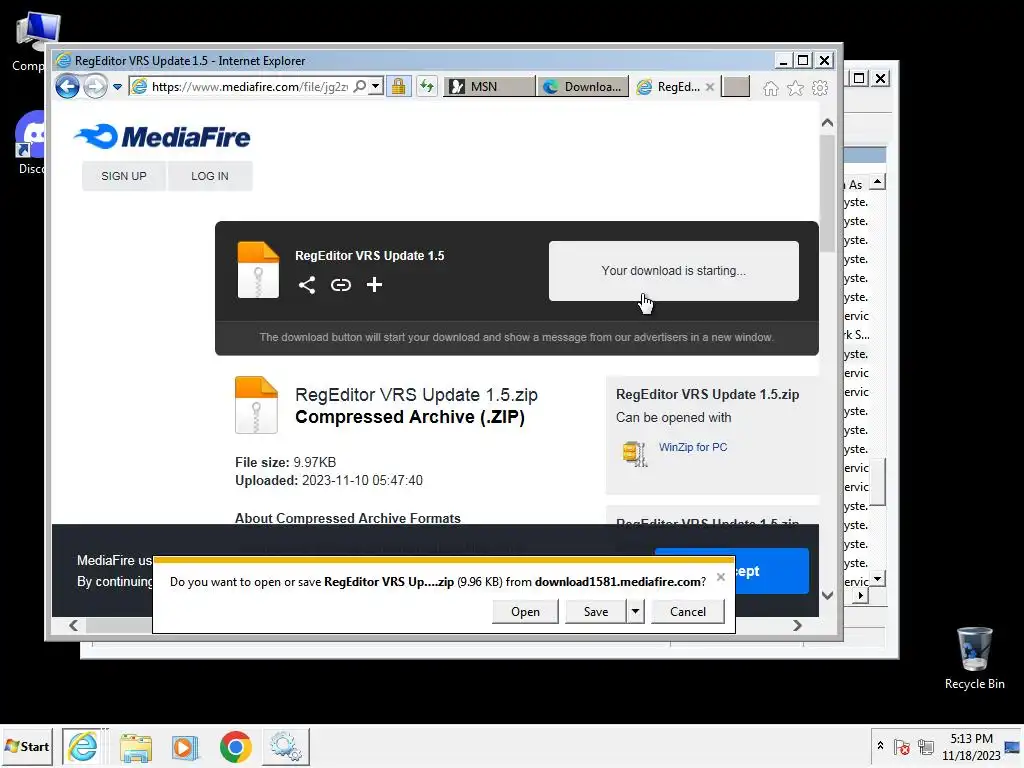The height and width of the screenshot is (768, 1024).
Task: Click the WinZip program icon
Action: pos(635,453)
